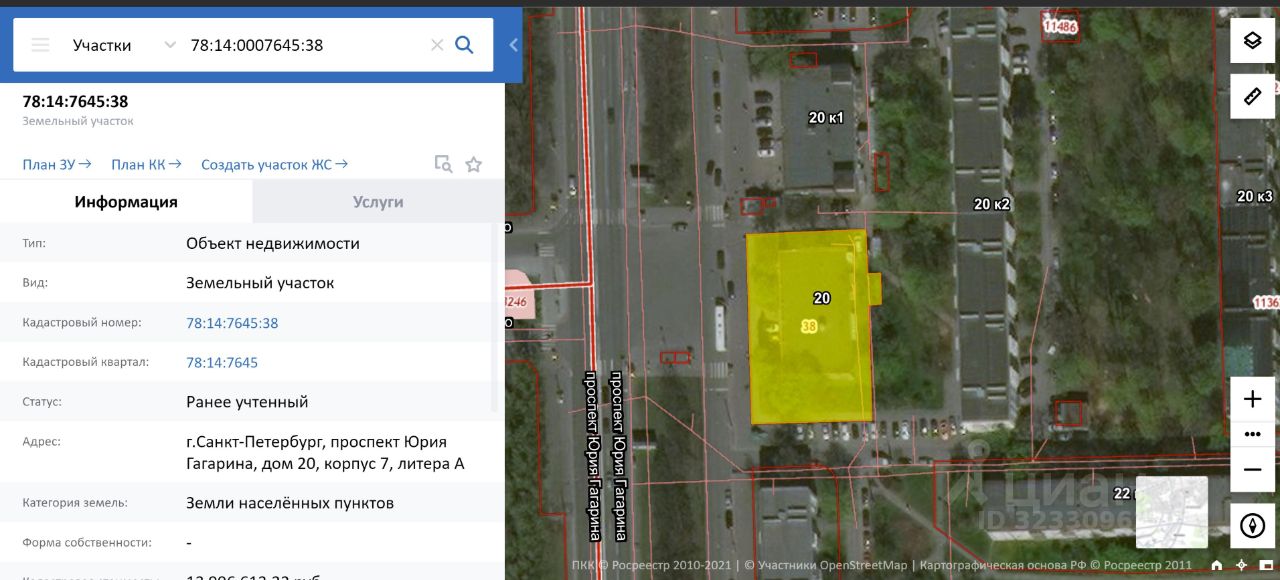Click parcel heading 78:14:7645:38
Screen dimensions: 1280x580
[x=75, y=101]
